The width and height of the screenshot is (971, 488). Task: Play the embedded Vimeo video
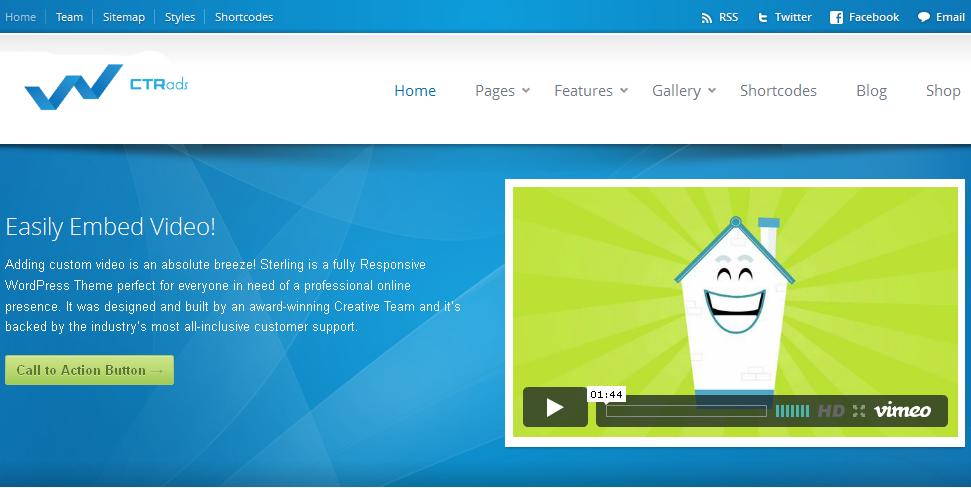pyautogui.click(x=555, y=407)
